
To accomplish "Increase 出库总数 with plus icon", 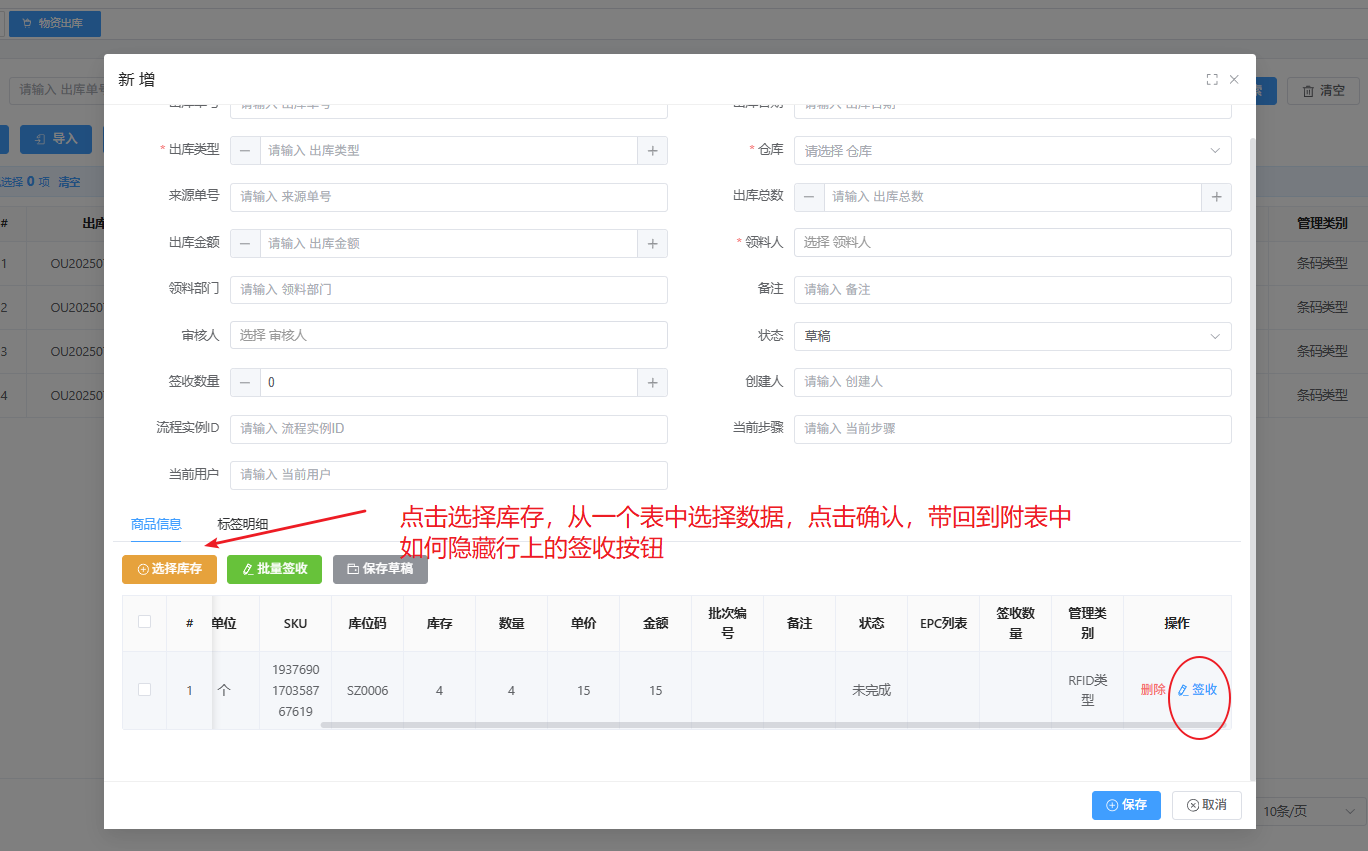I will click(1216, 197).
